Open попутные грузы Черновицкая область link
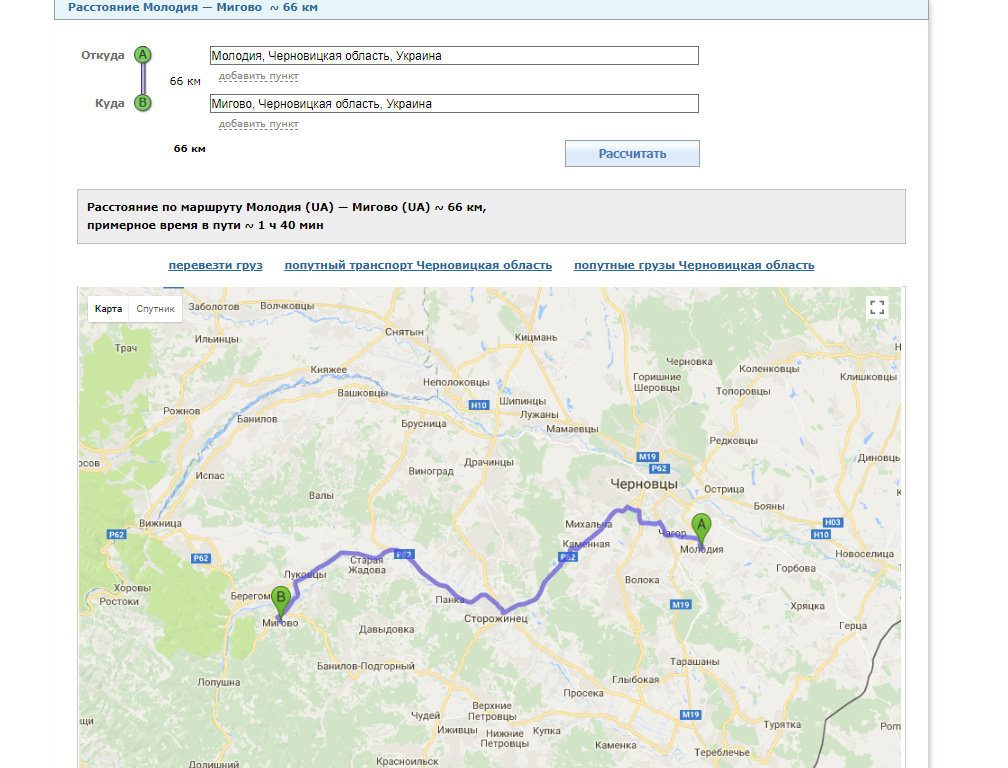Screen dimensions: 1008x768 [x=694, y=265]
